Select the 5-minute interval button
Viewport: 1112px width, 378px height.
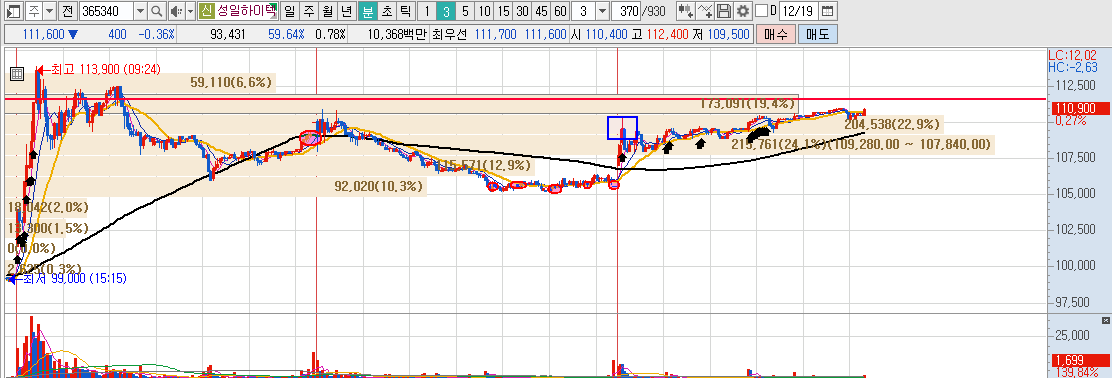tap(464, 11)
